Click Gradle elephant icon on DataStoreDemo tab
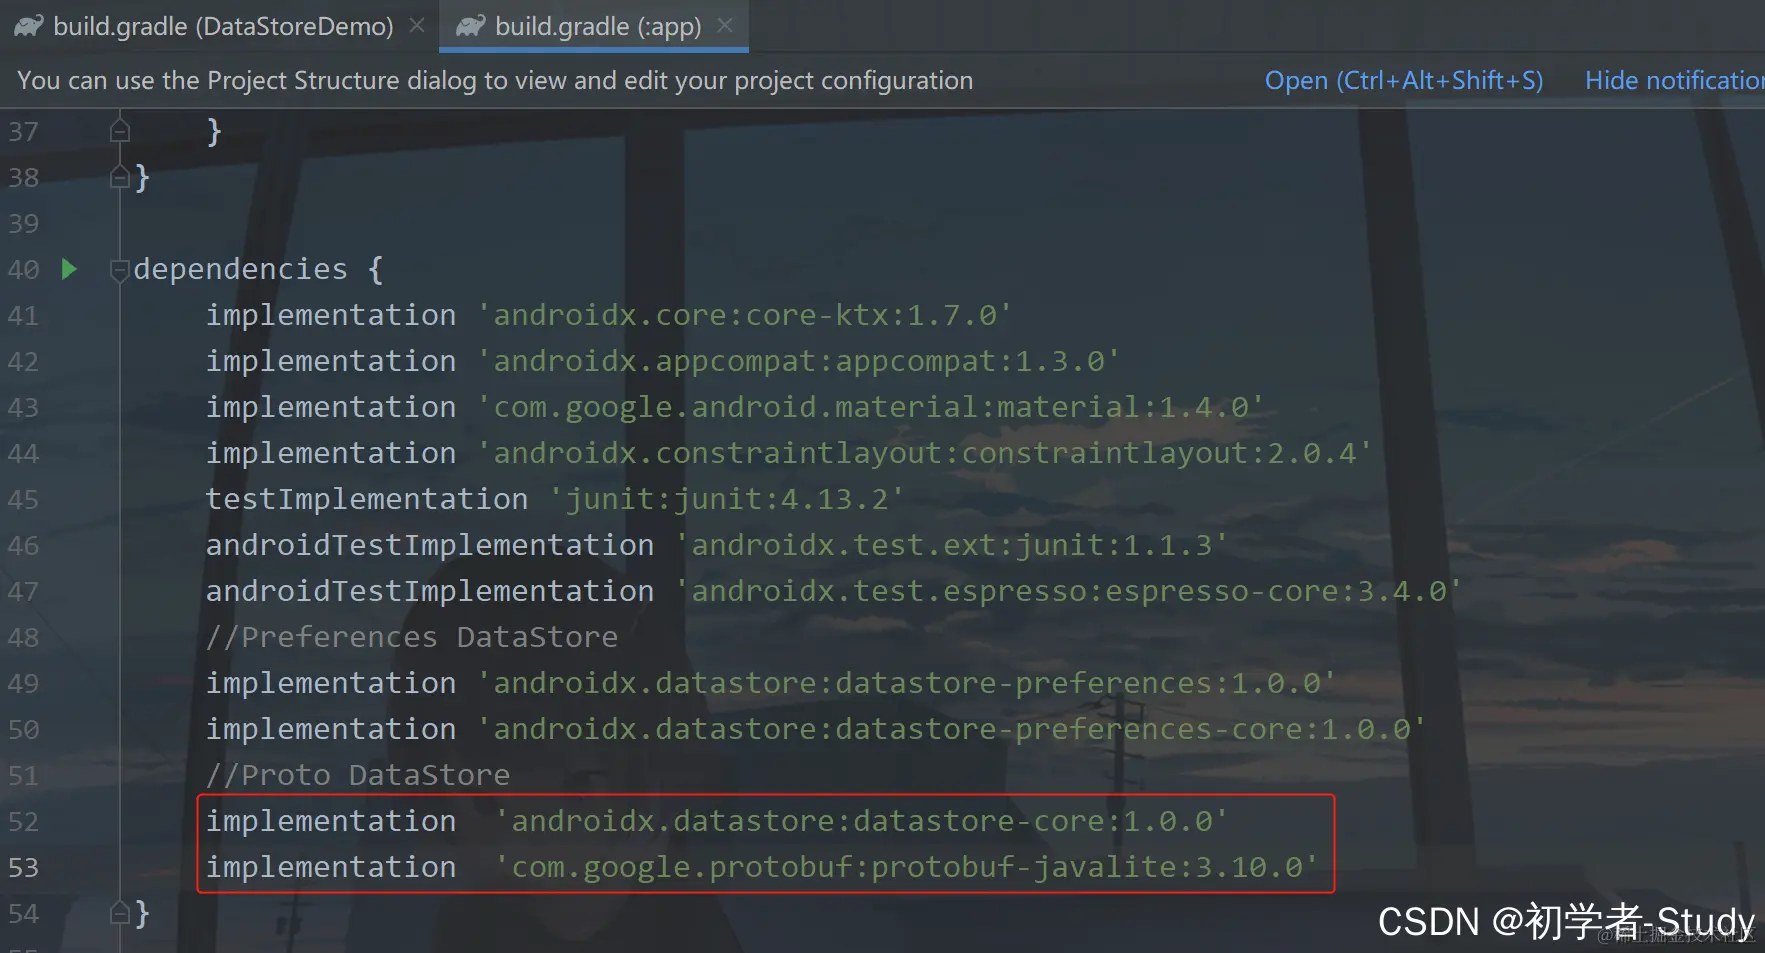1765x953 pixels. (29, 26)
